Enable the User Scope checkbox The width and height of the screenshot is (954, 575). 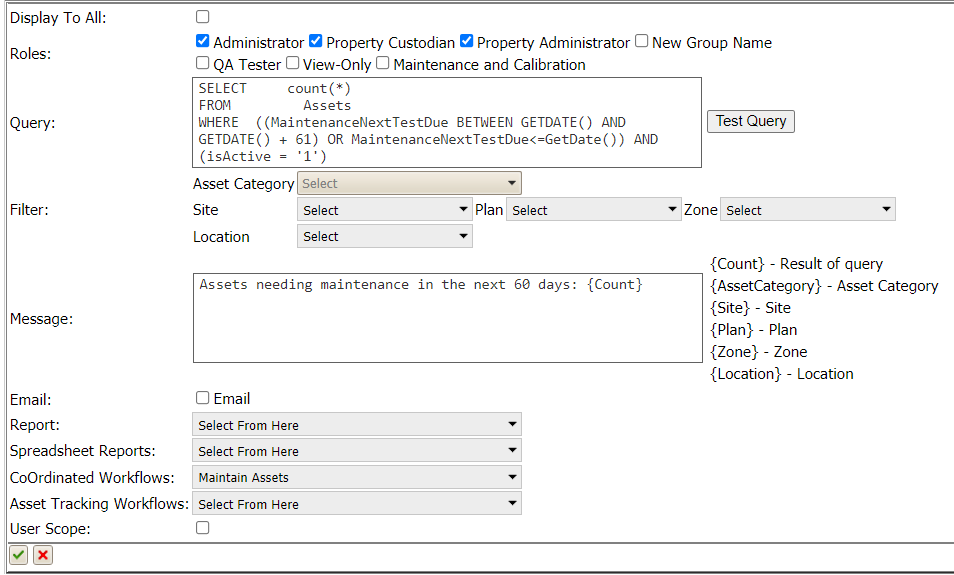click(x=203, y=528)
